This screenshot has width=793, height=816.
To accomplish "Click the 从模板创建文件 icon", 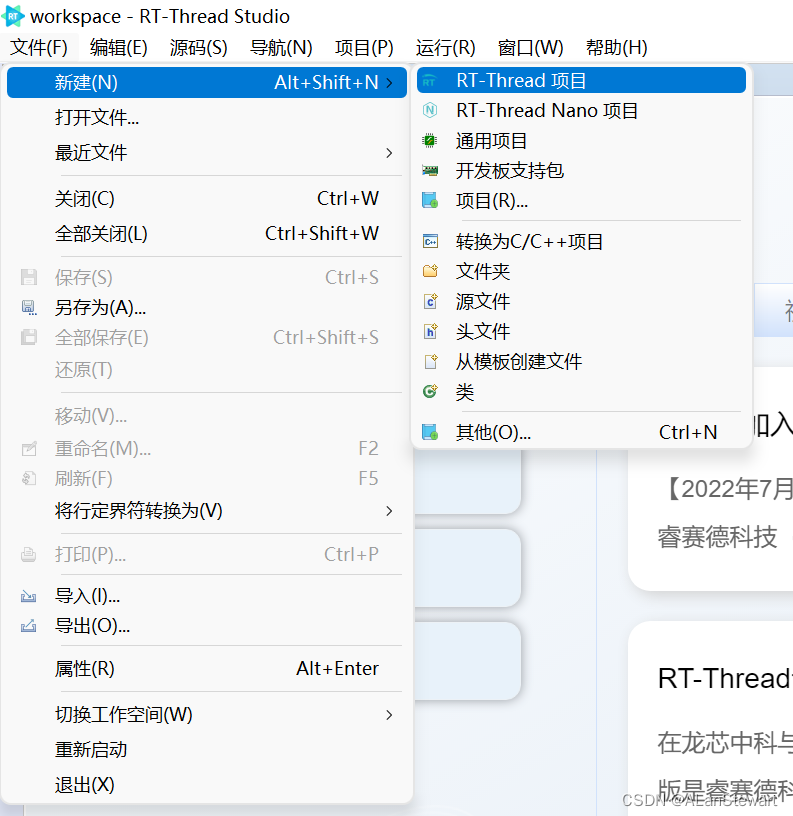I will (431, 361).
